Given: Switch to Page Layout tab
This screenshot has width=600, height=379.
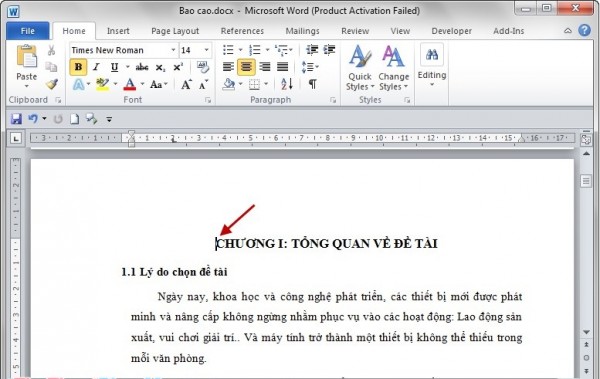Looking at the screenshot, I should (175, 31).
